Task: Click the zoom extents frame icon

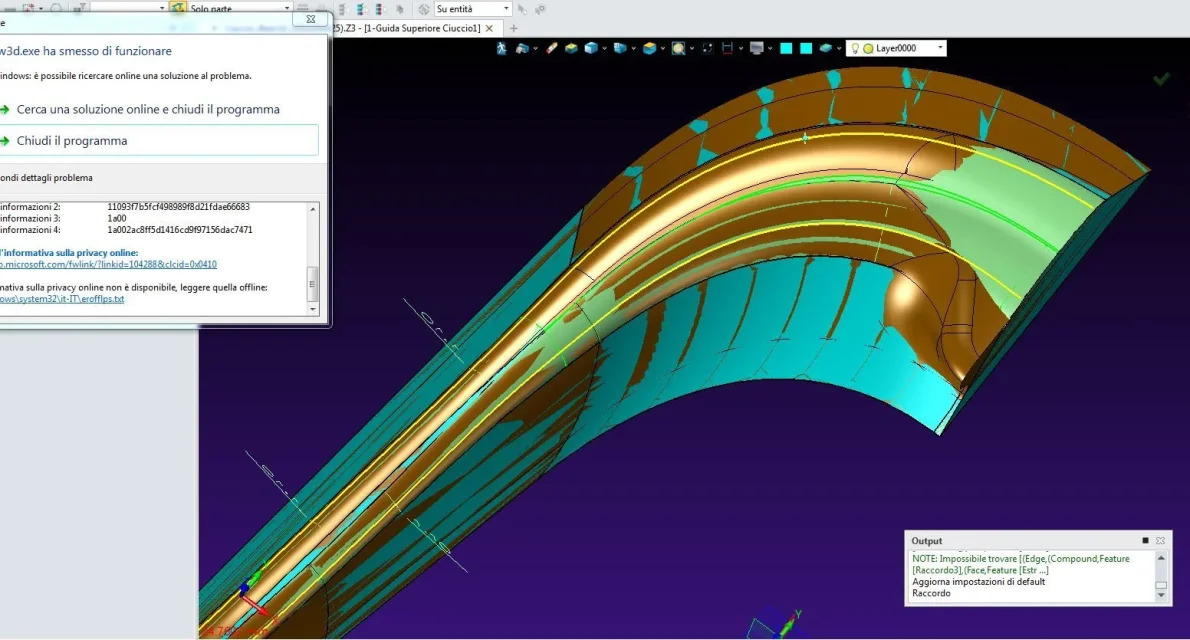Action: click(707, 48)
